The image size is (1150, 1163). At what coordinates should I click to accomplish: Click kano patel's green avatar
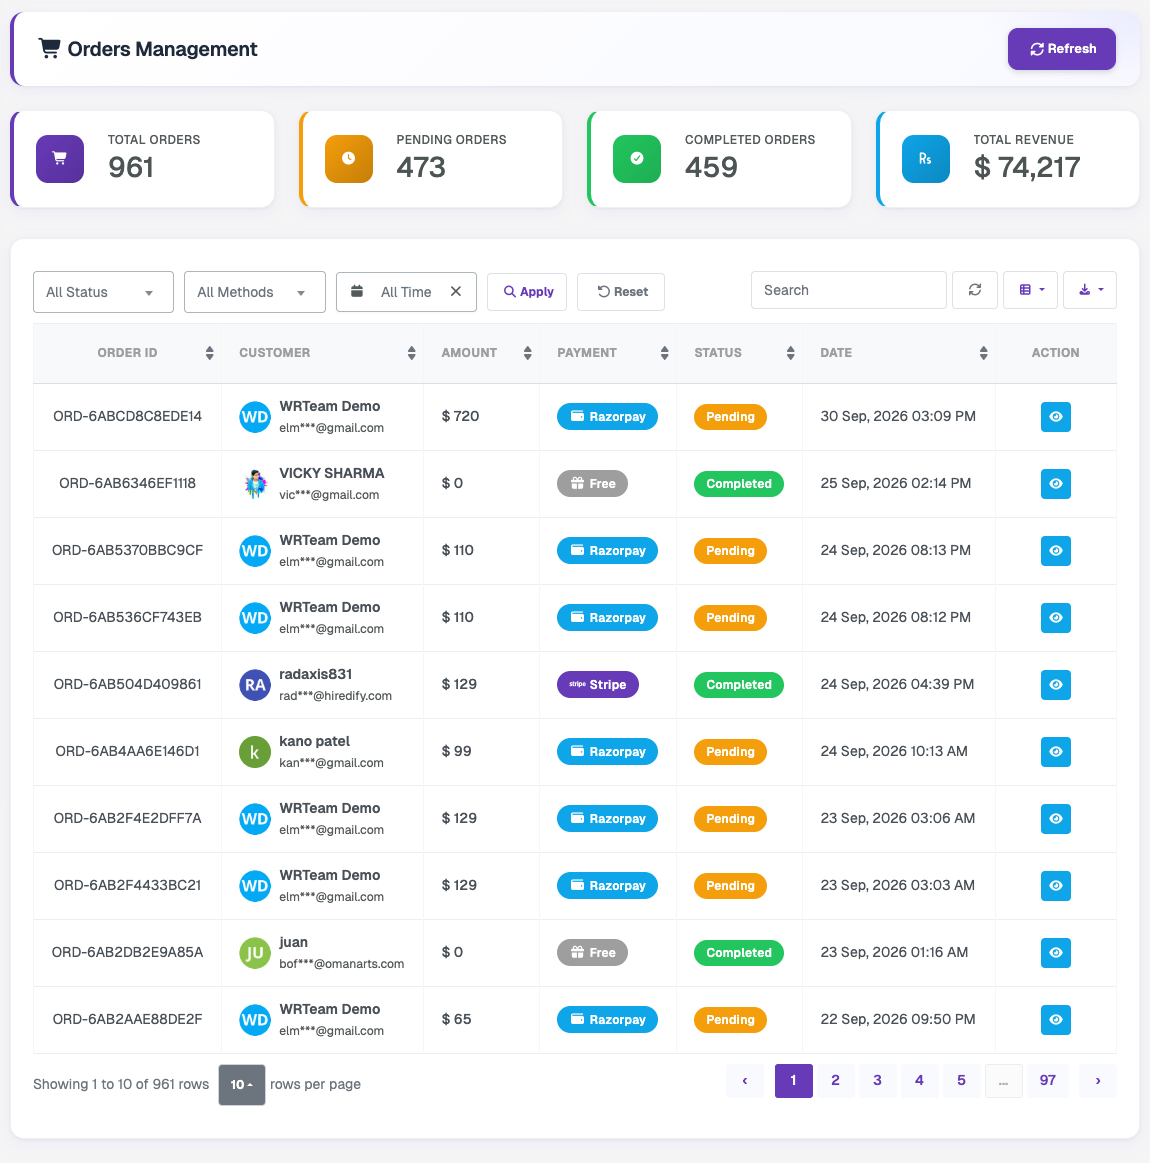[x=255, y=752]
